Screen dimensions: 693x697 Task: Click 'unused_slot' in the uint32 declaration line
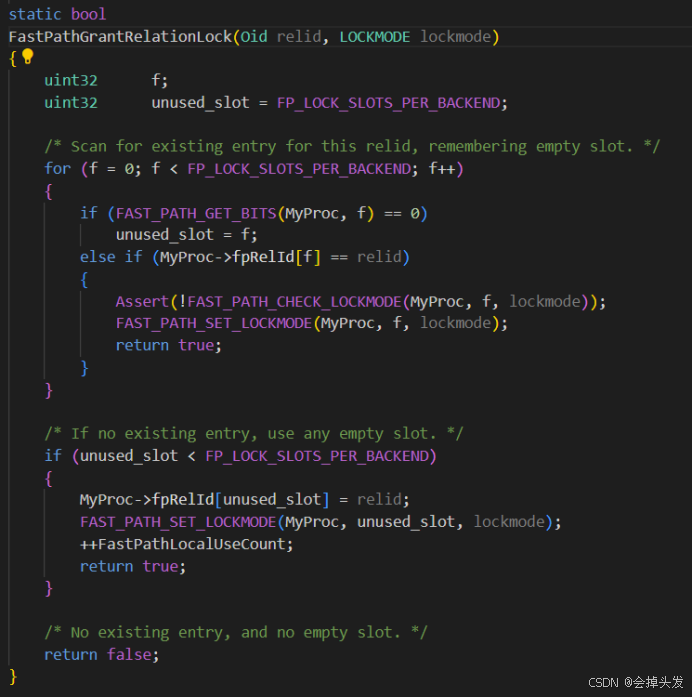(200, 103)
